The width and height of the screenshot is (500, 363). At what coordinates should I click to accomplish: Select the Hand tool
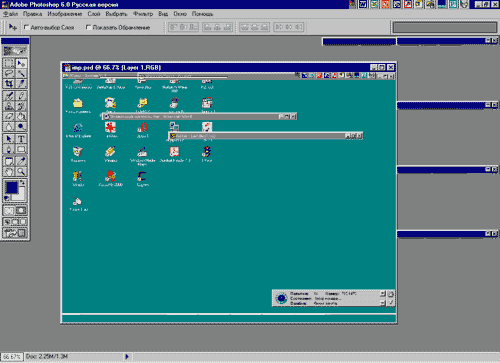coord(9,172)
